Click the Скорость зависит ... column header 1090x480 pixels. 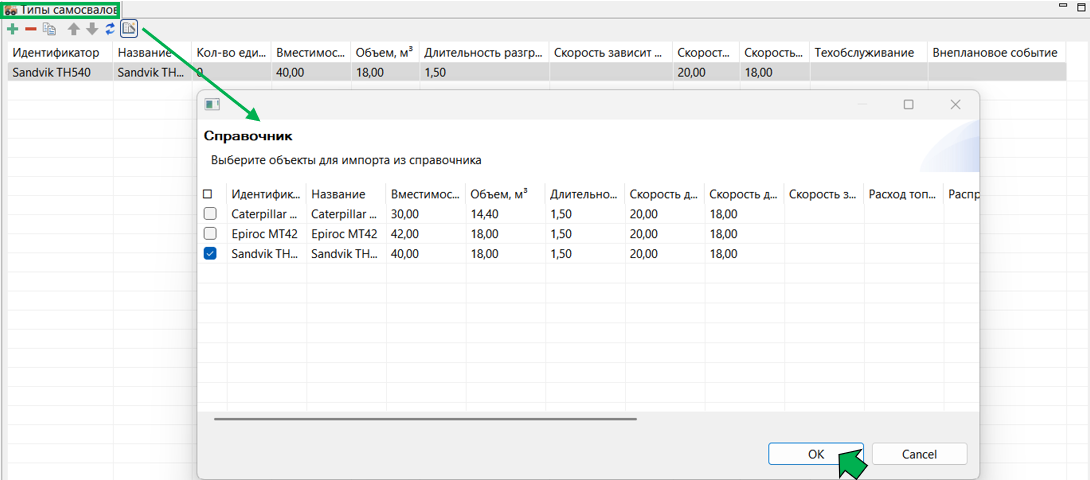click(x=611, y=52)
